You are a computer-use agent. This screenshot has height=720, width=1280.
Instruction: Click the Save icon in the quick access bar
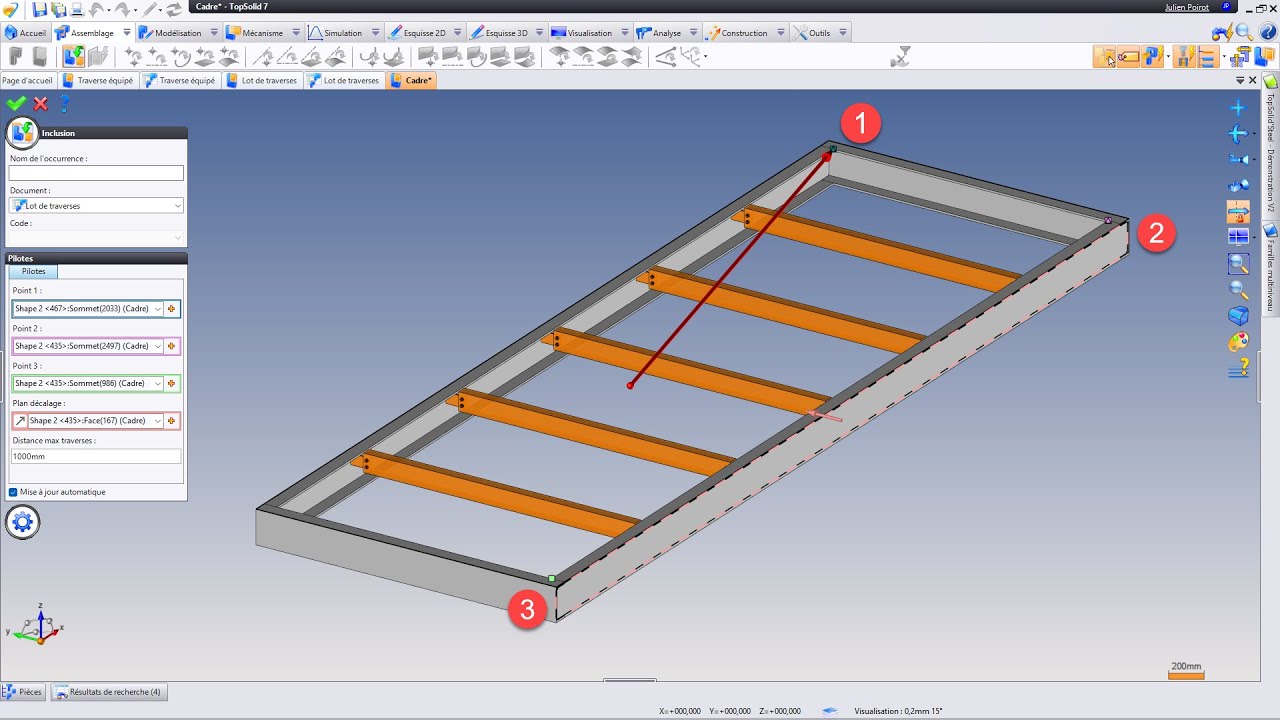click(x=39, y=9)
